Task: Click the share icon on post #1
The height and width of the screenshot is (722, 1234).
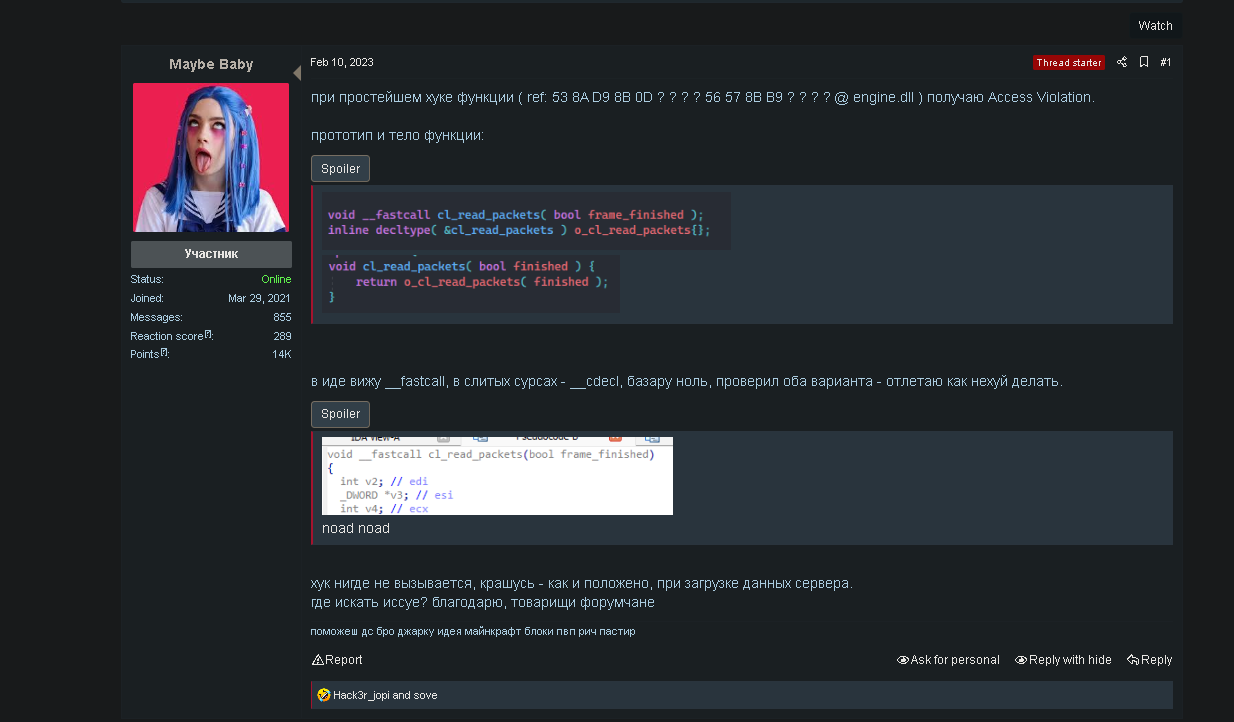Action: click(1121, 62)
